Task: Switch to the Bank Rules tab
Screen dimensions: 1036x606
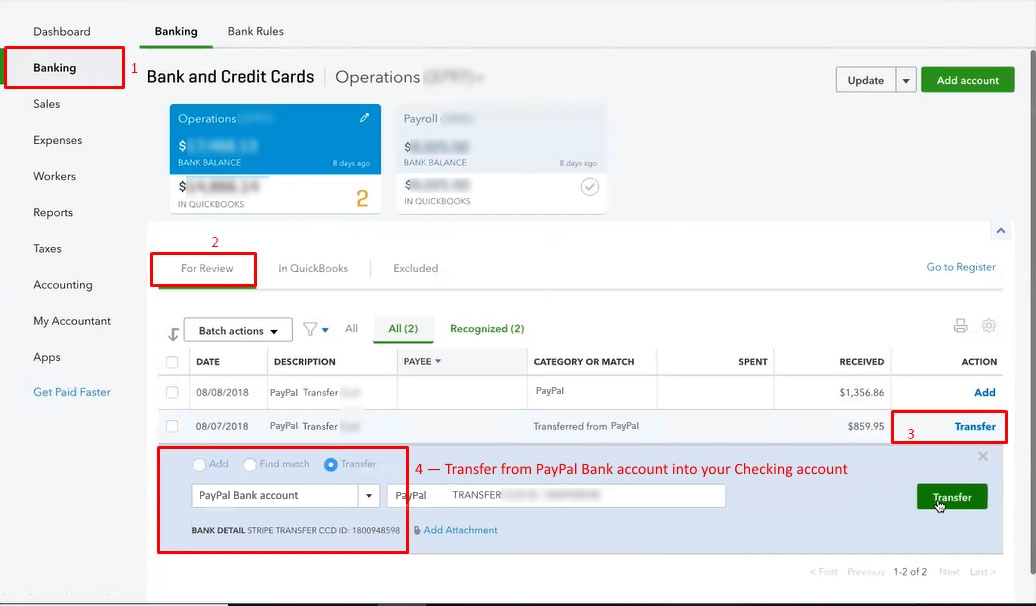Action: pyautogui.click(x=256, y=31)
